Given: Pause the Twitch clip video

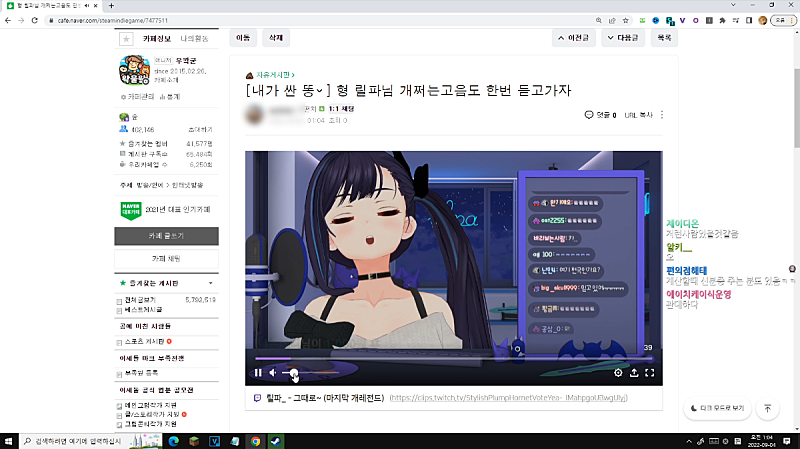Looking at the screenshot, I should coord(258,373).
